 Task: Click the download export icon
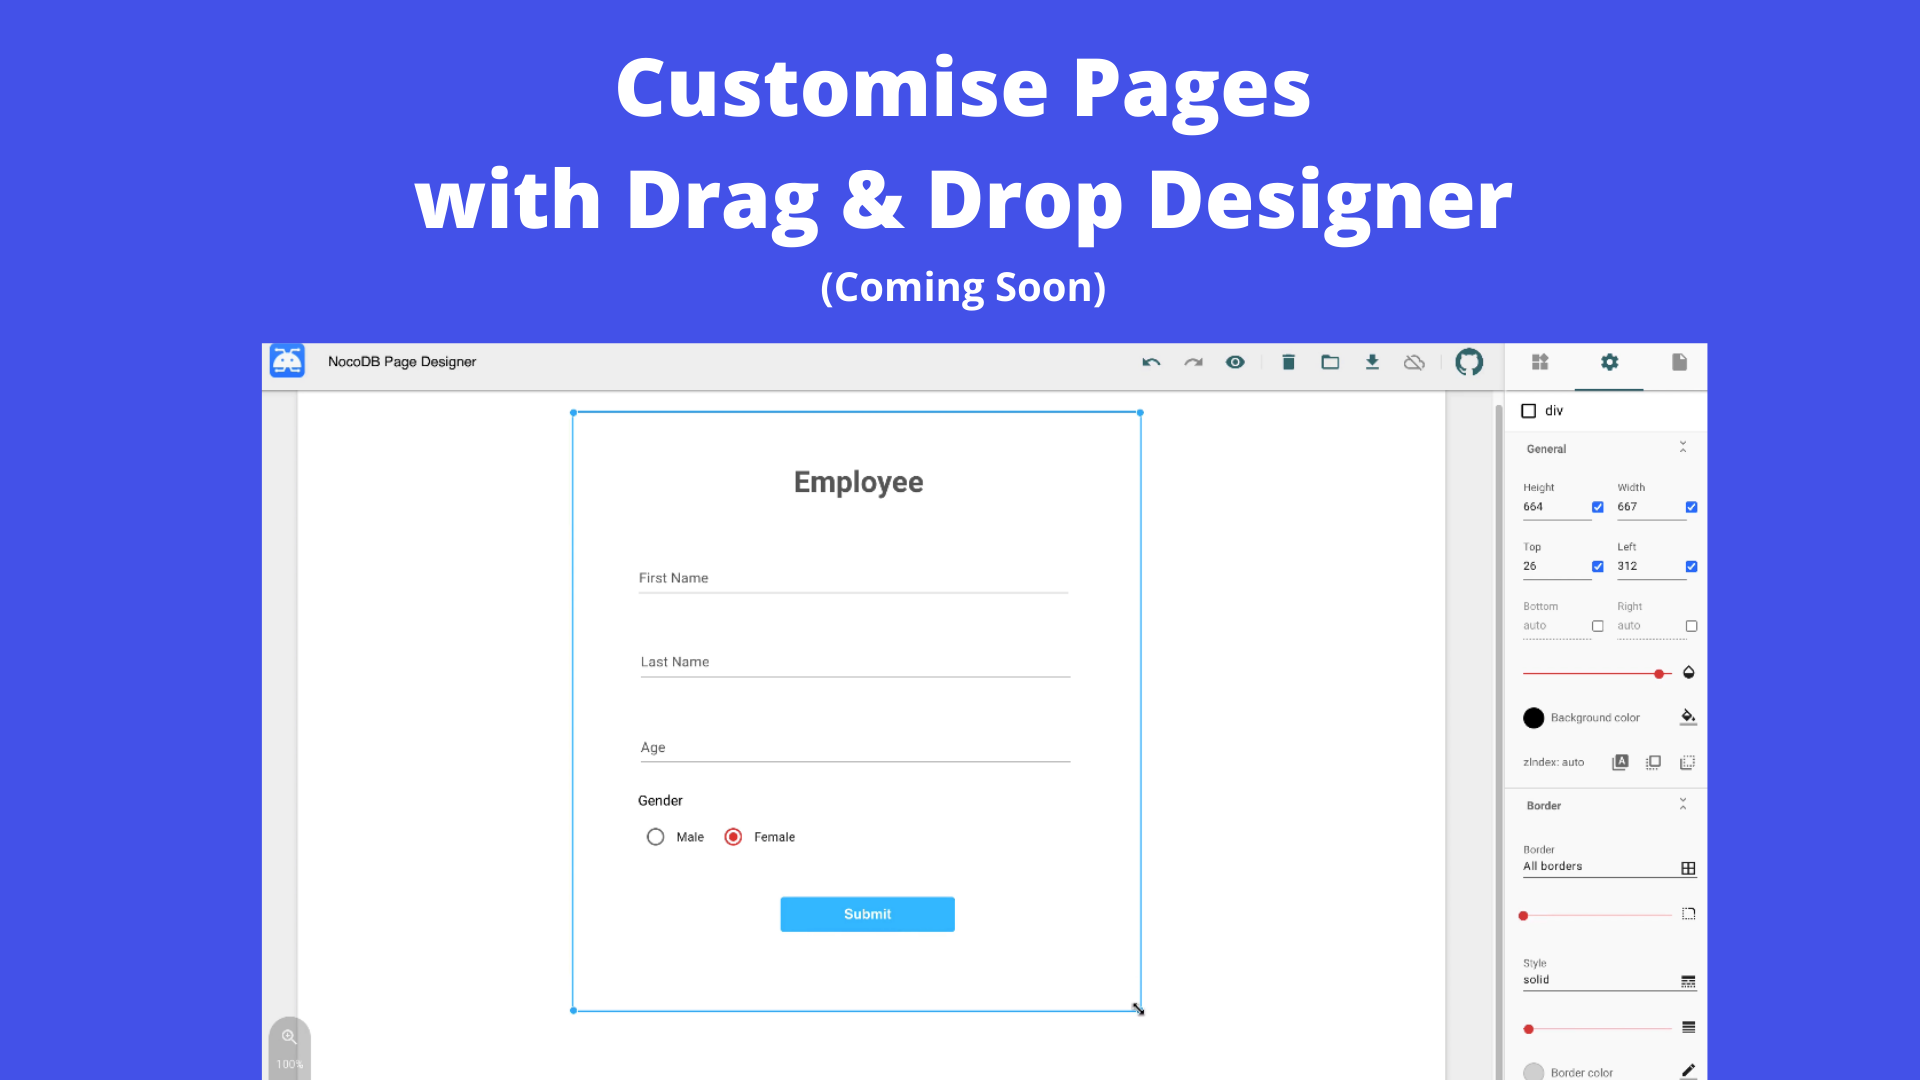[1372, 362]
